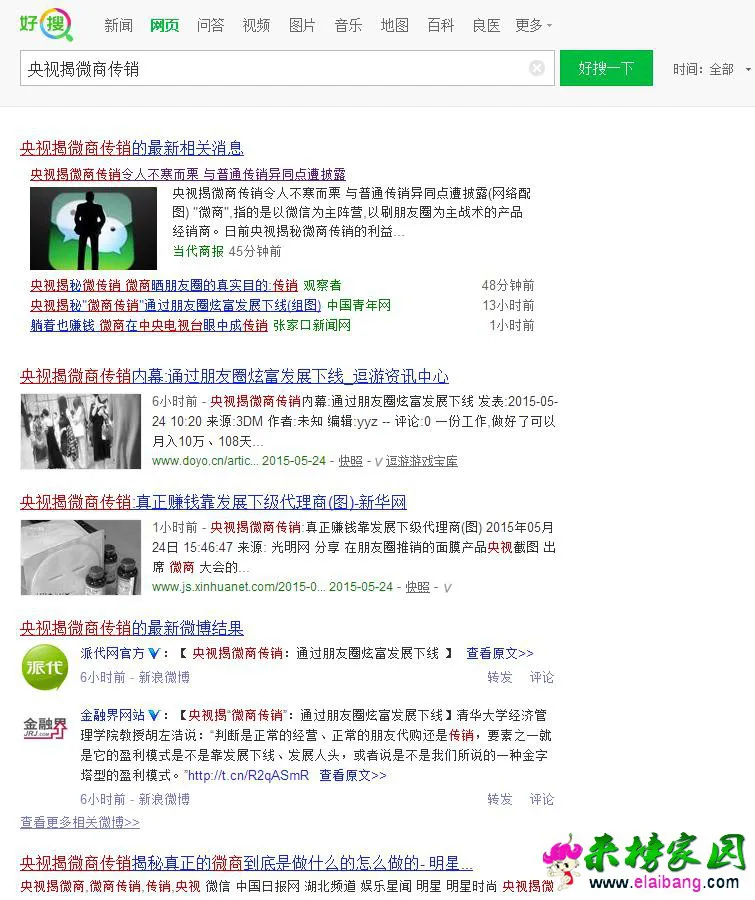Expand the 更多 navigation dropdown
The height and width of the screenshot is (900, 755).
(533, 25)
